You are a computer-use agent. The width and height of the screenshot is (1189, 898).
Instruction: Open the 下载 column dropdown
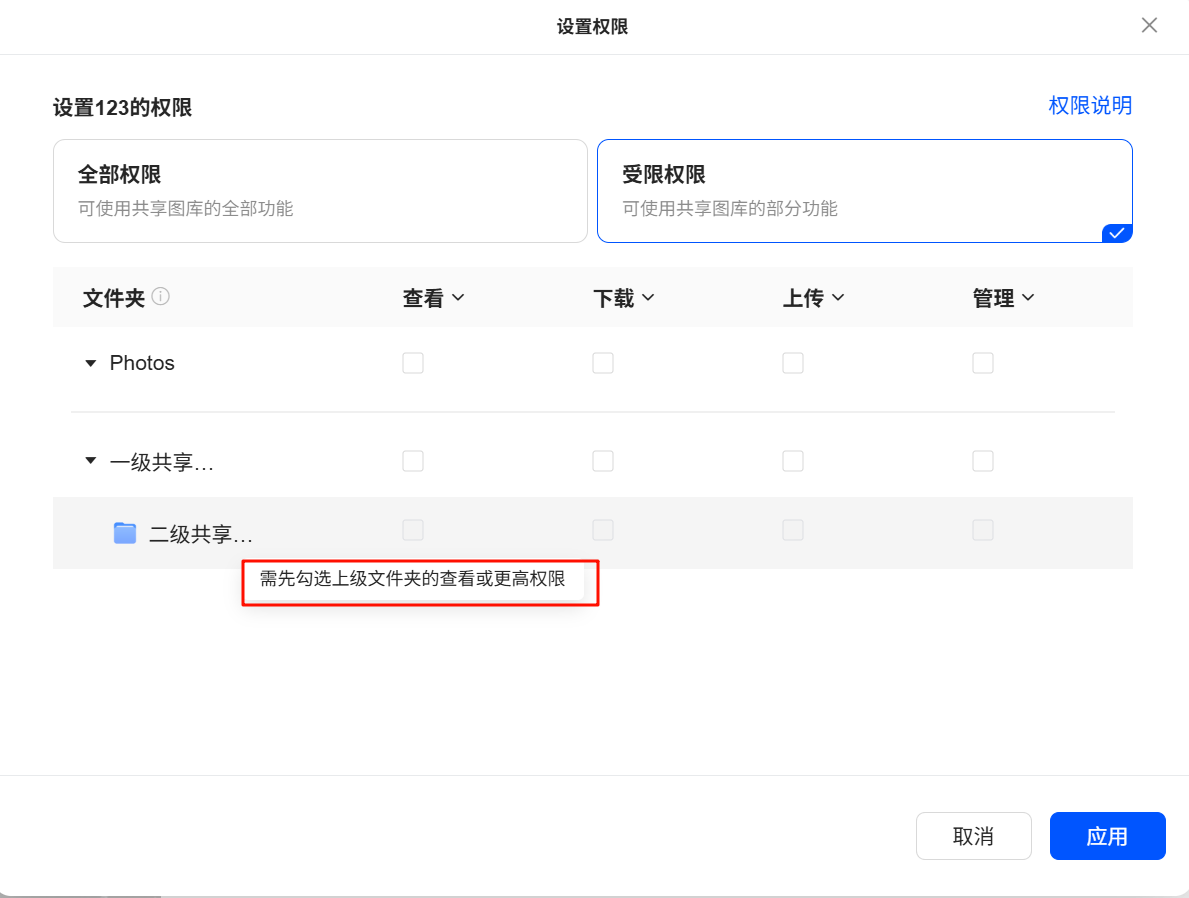[623, 296]
